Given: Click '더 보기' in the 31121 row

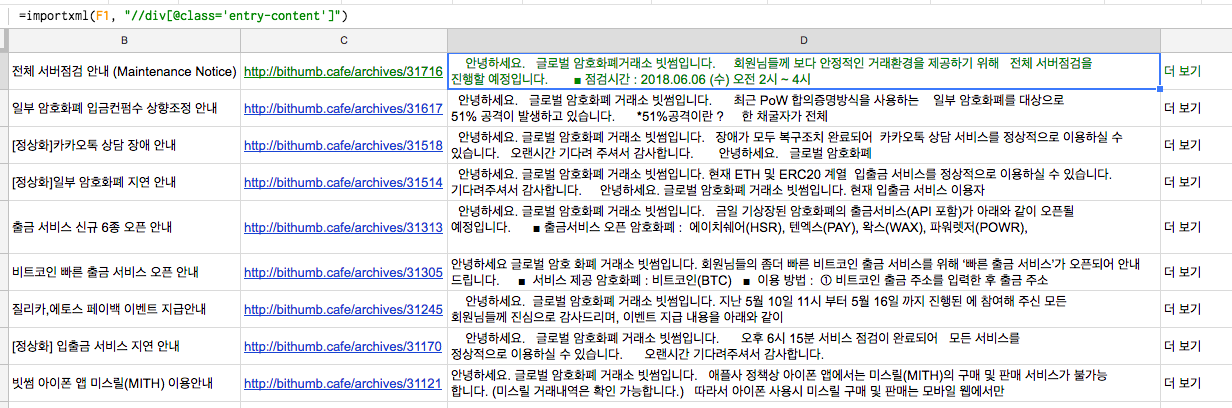Looking at the screenshot, I should click(x=1183, y=383).
